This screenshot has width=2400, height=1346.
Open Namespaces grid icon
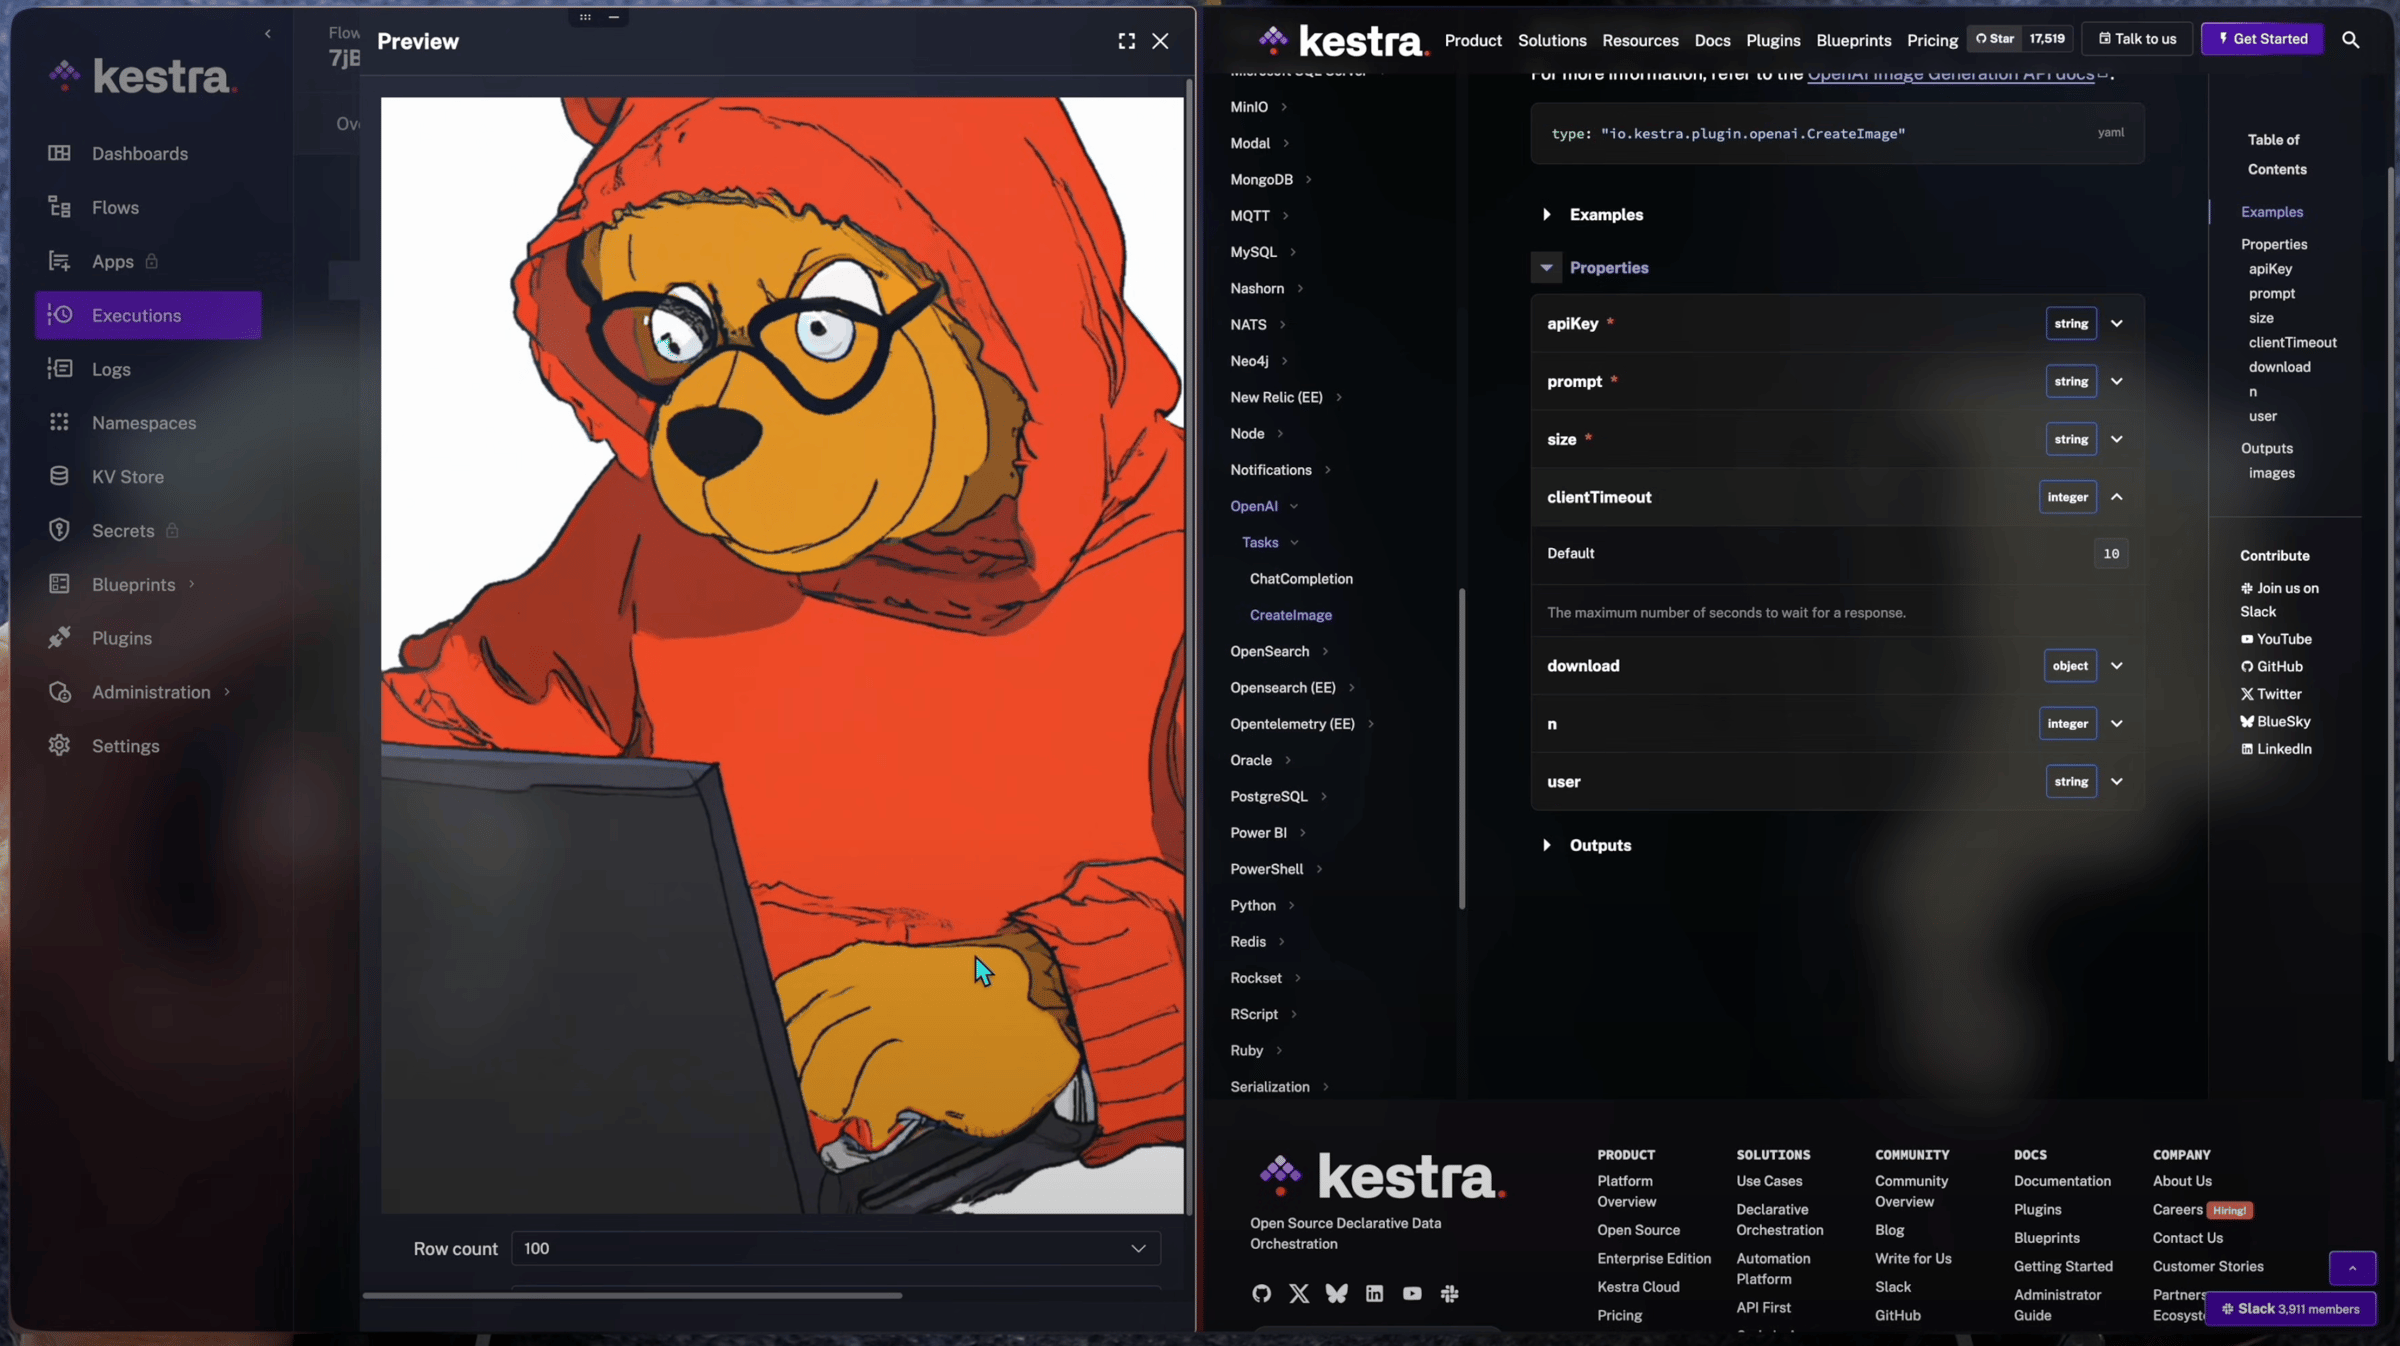[x=59, y=423]
